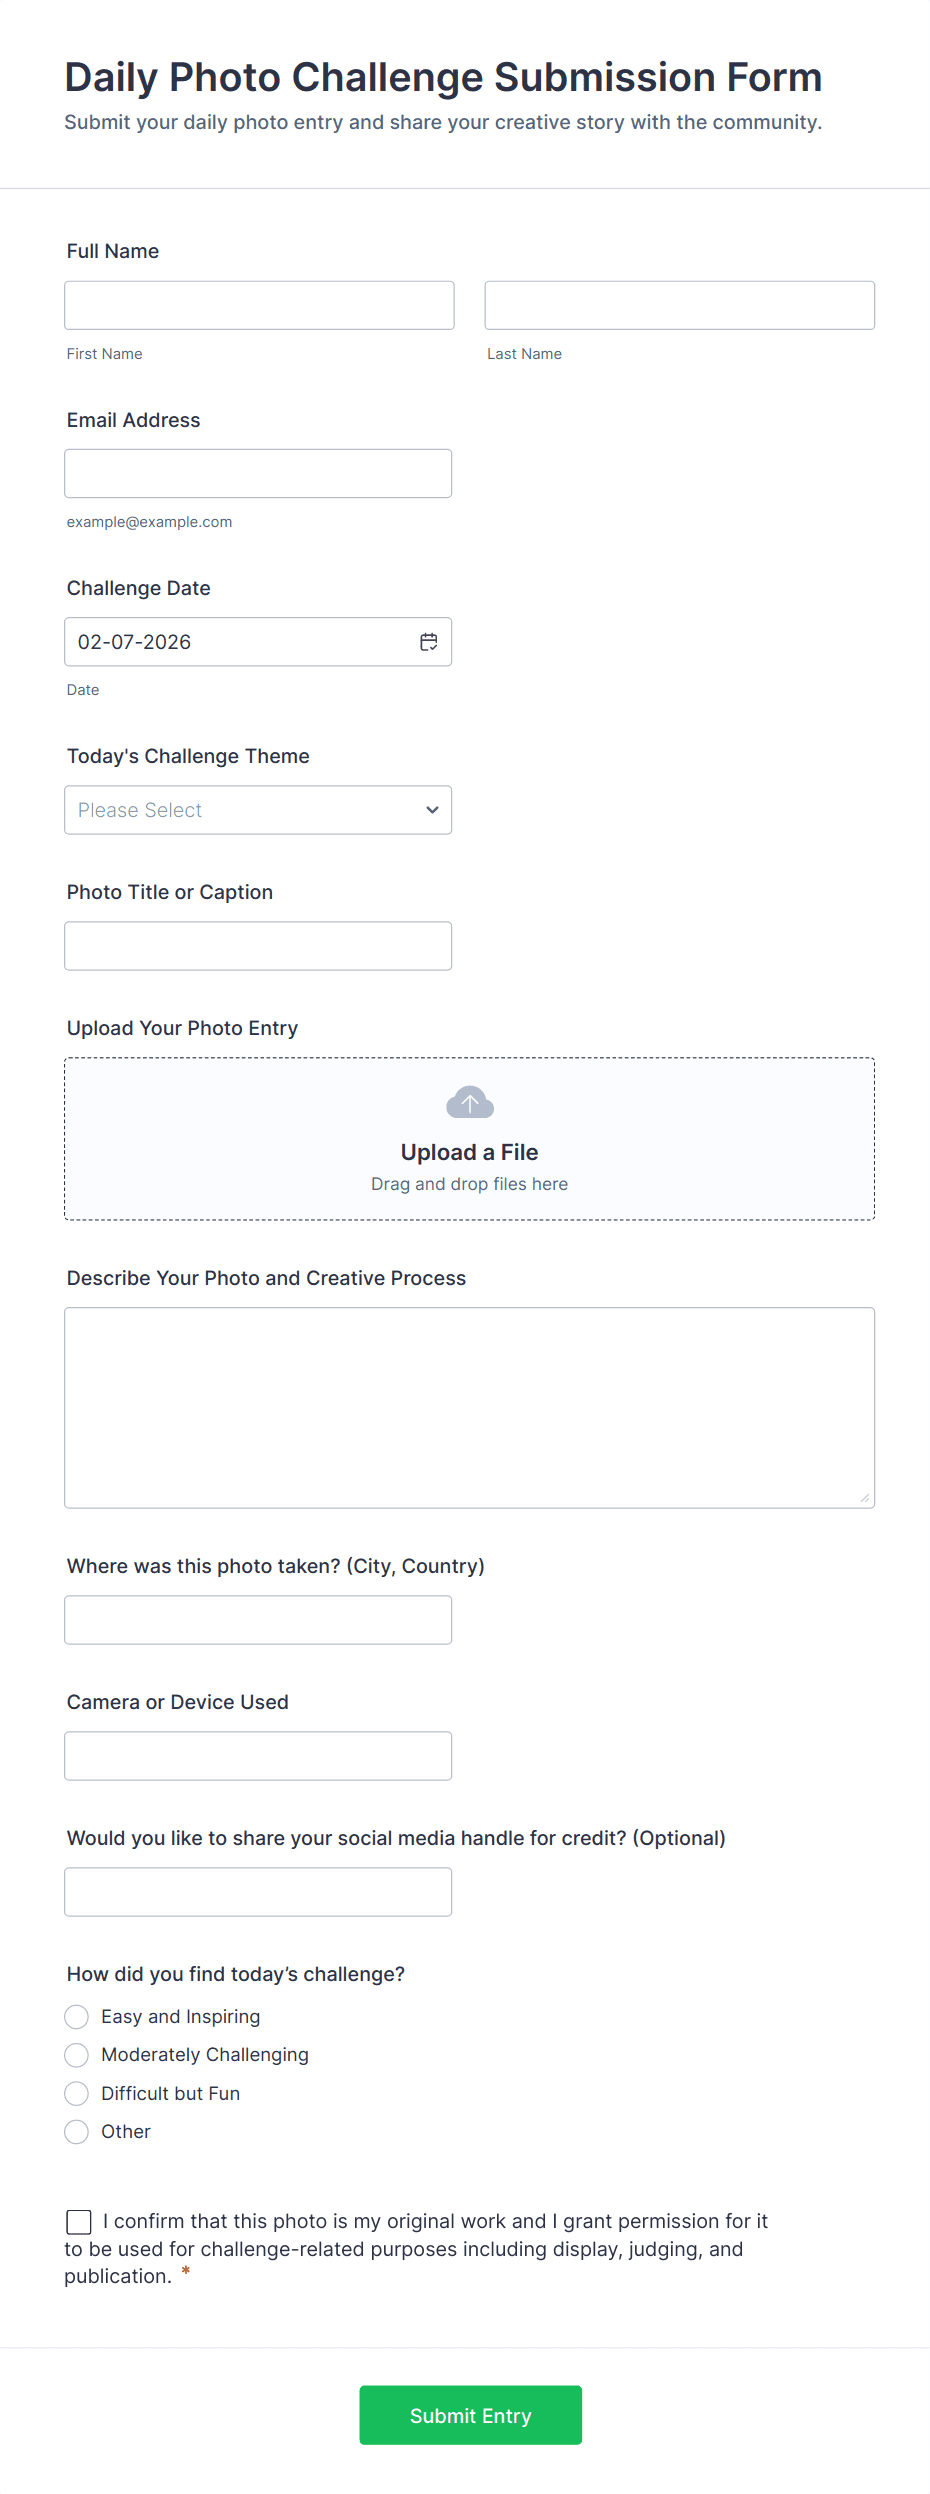
Task: Select the Easy and Inspiring radio option
Action: [77, 2016]
